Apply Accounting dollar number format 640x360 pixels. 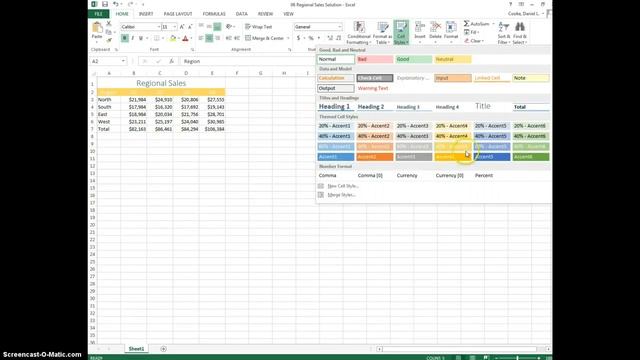pyautogui.click(x=298, y=38)
